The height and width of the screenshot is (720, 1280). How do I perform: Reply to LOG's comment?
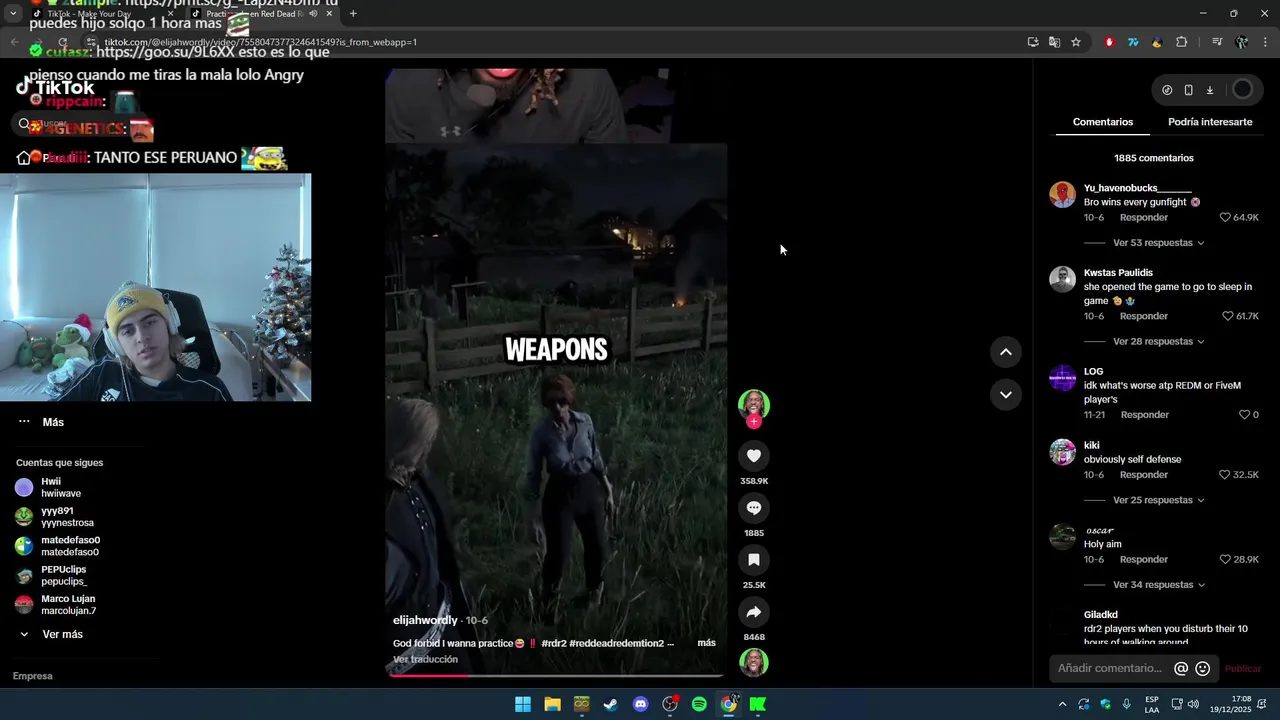point(1145,415)
